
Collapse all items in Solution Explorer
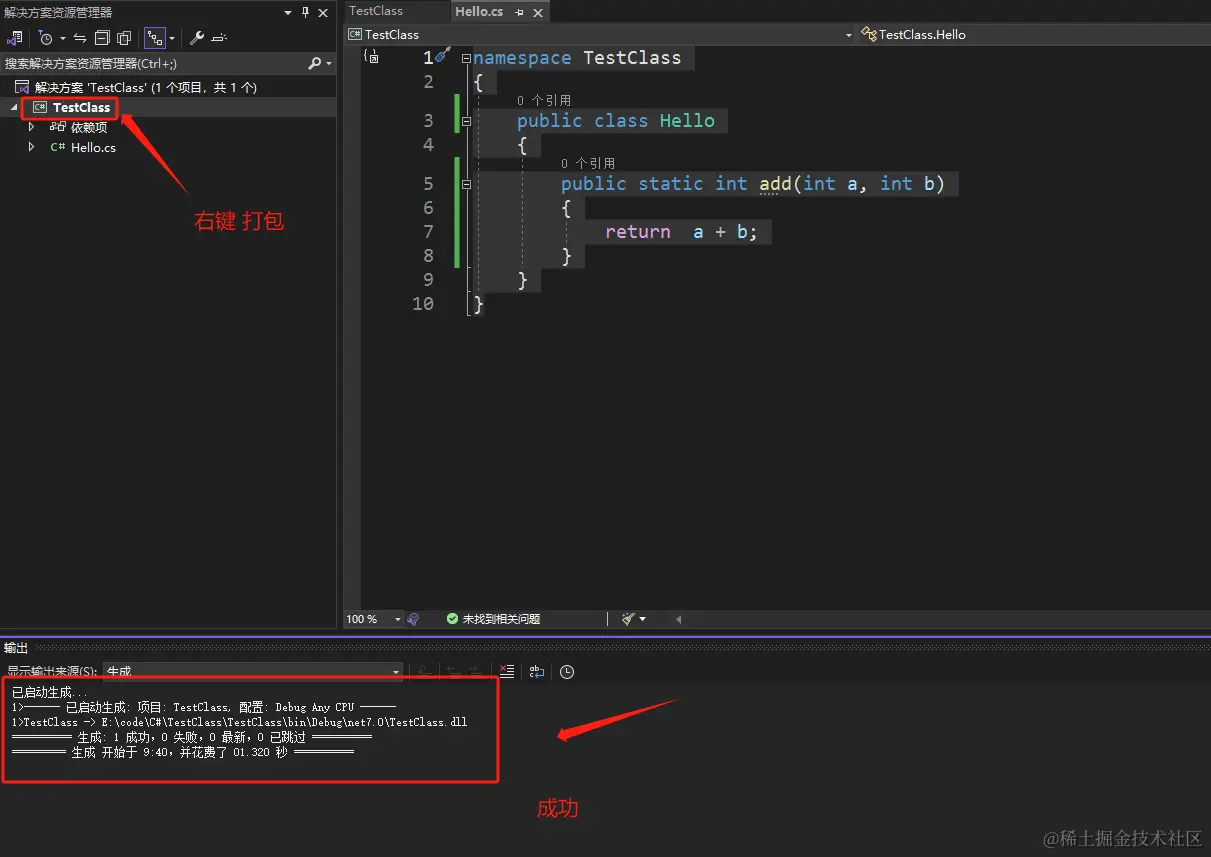[102, 38]
